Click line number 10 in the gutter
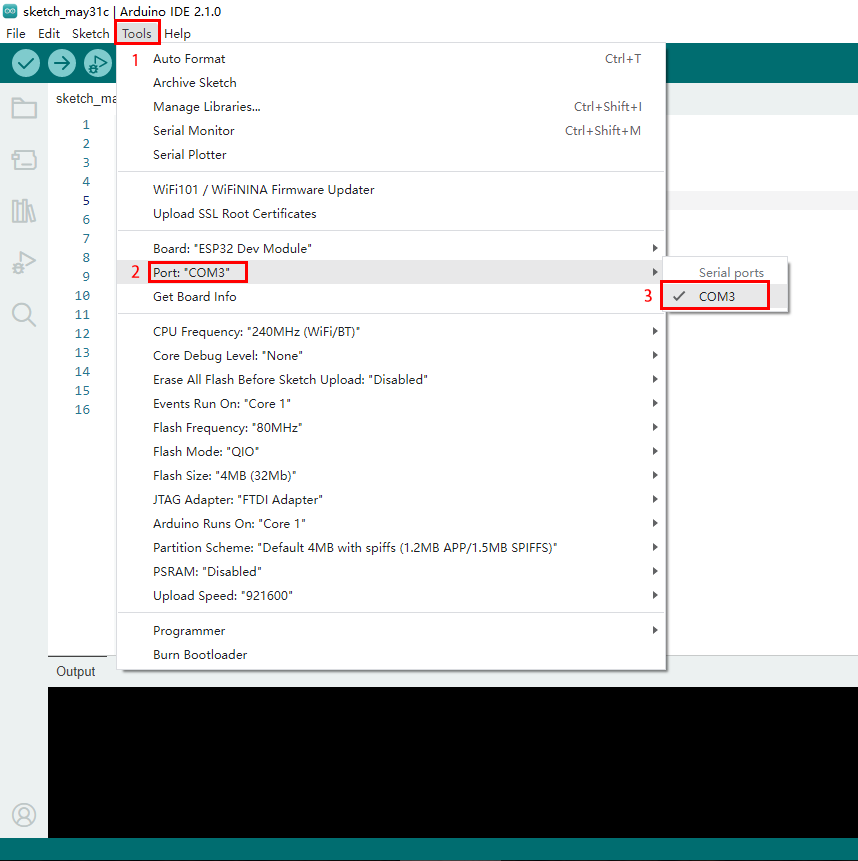 click(x=82, y=295)
